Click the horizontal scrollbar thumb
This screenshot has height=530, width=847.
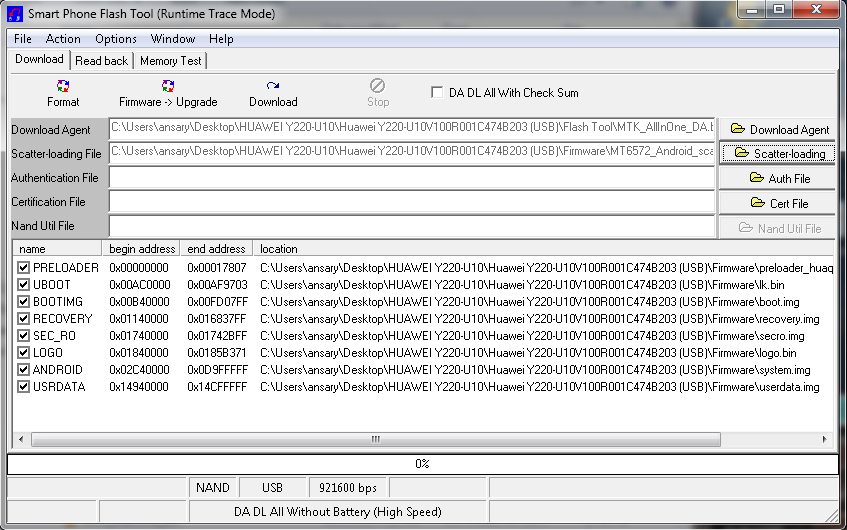[x=376, y=439]
